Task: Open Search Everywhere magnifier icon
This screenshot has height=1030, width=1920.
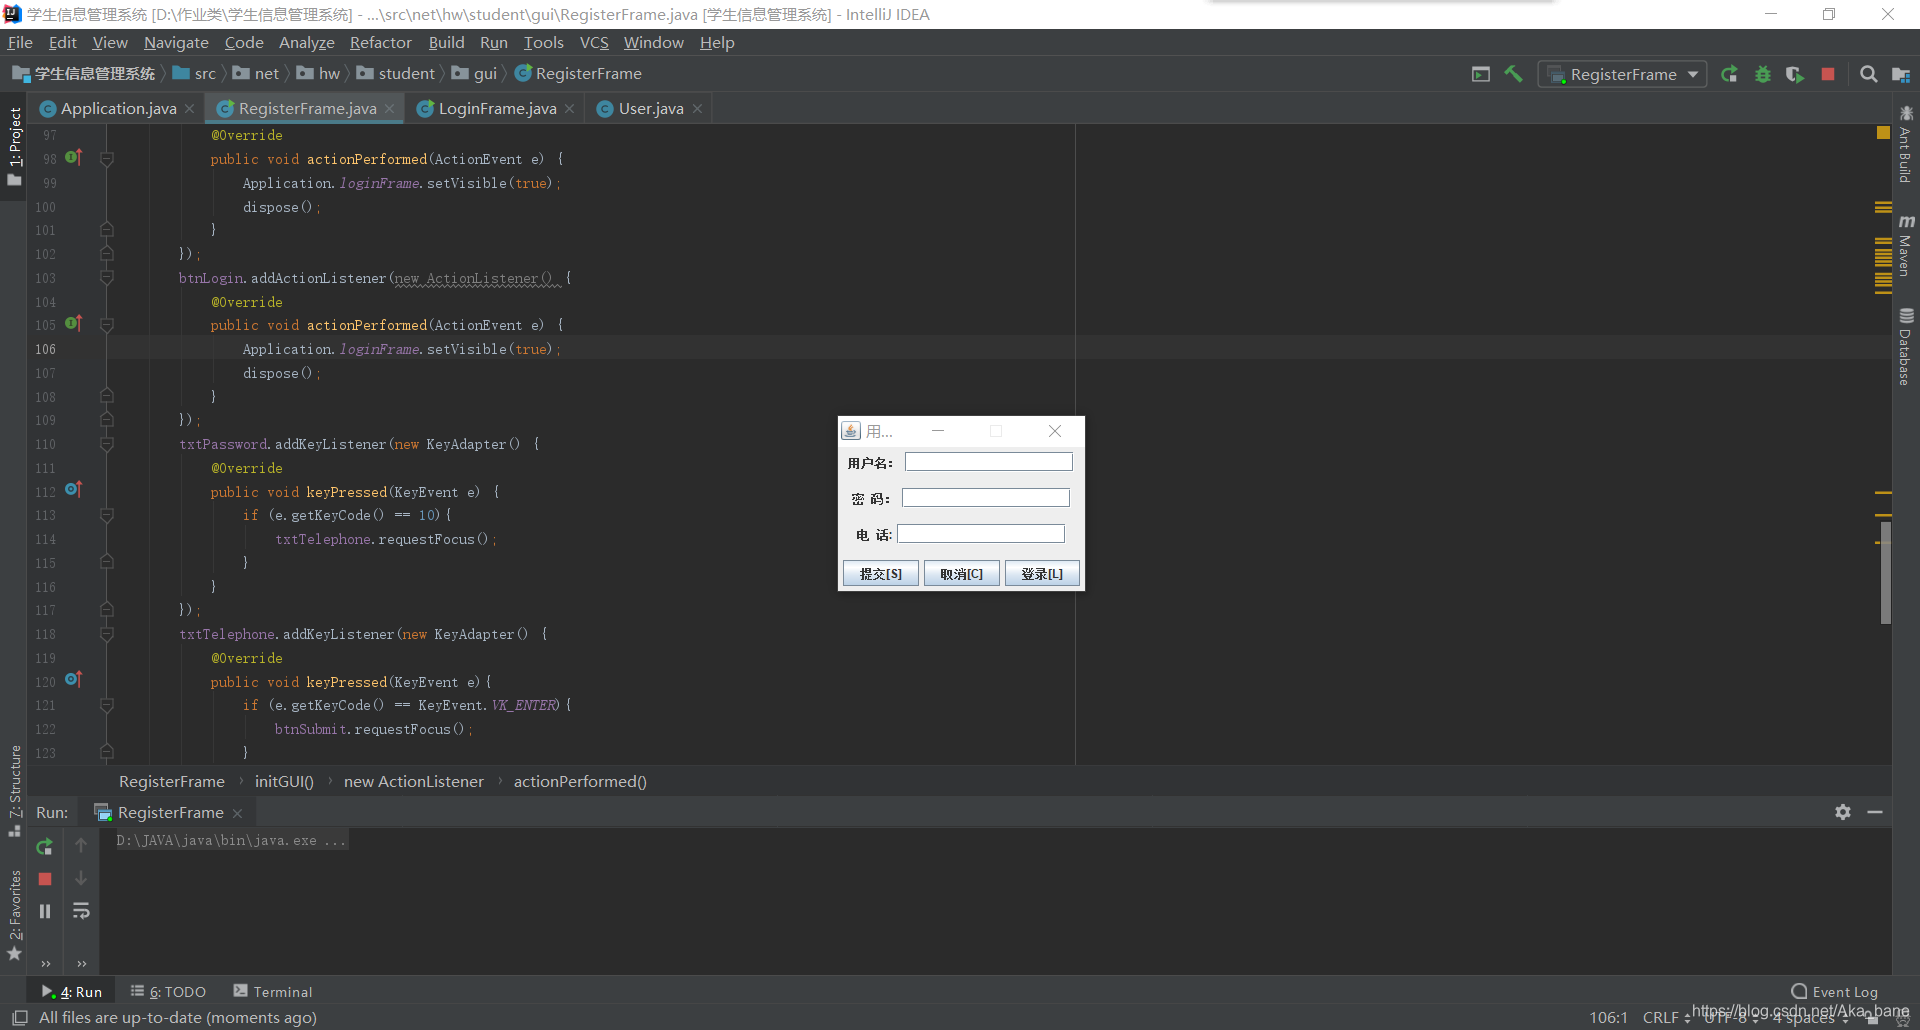Action: click(1868, 74)
